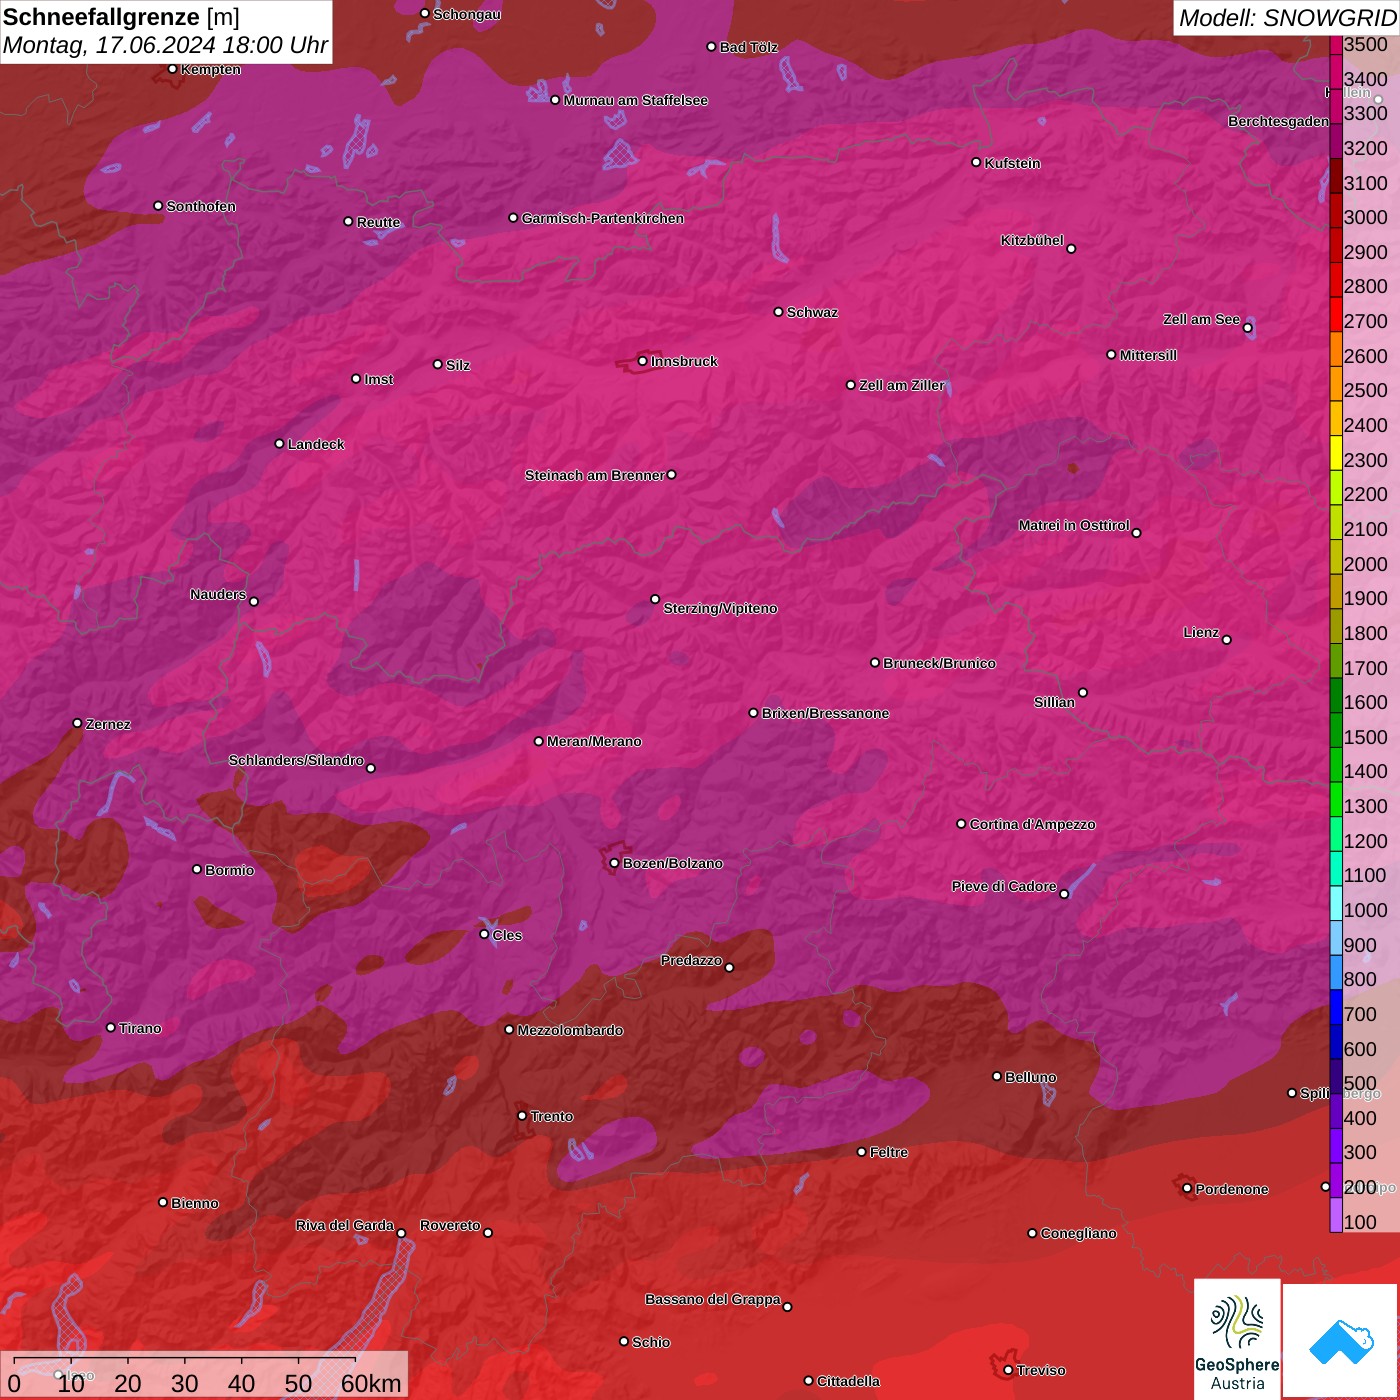Click the Innsbruck city marker
1400x1400 pixels.
click(642, 361)
